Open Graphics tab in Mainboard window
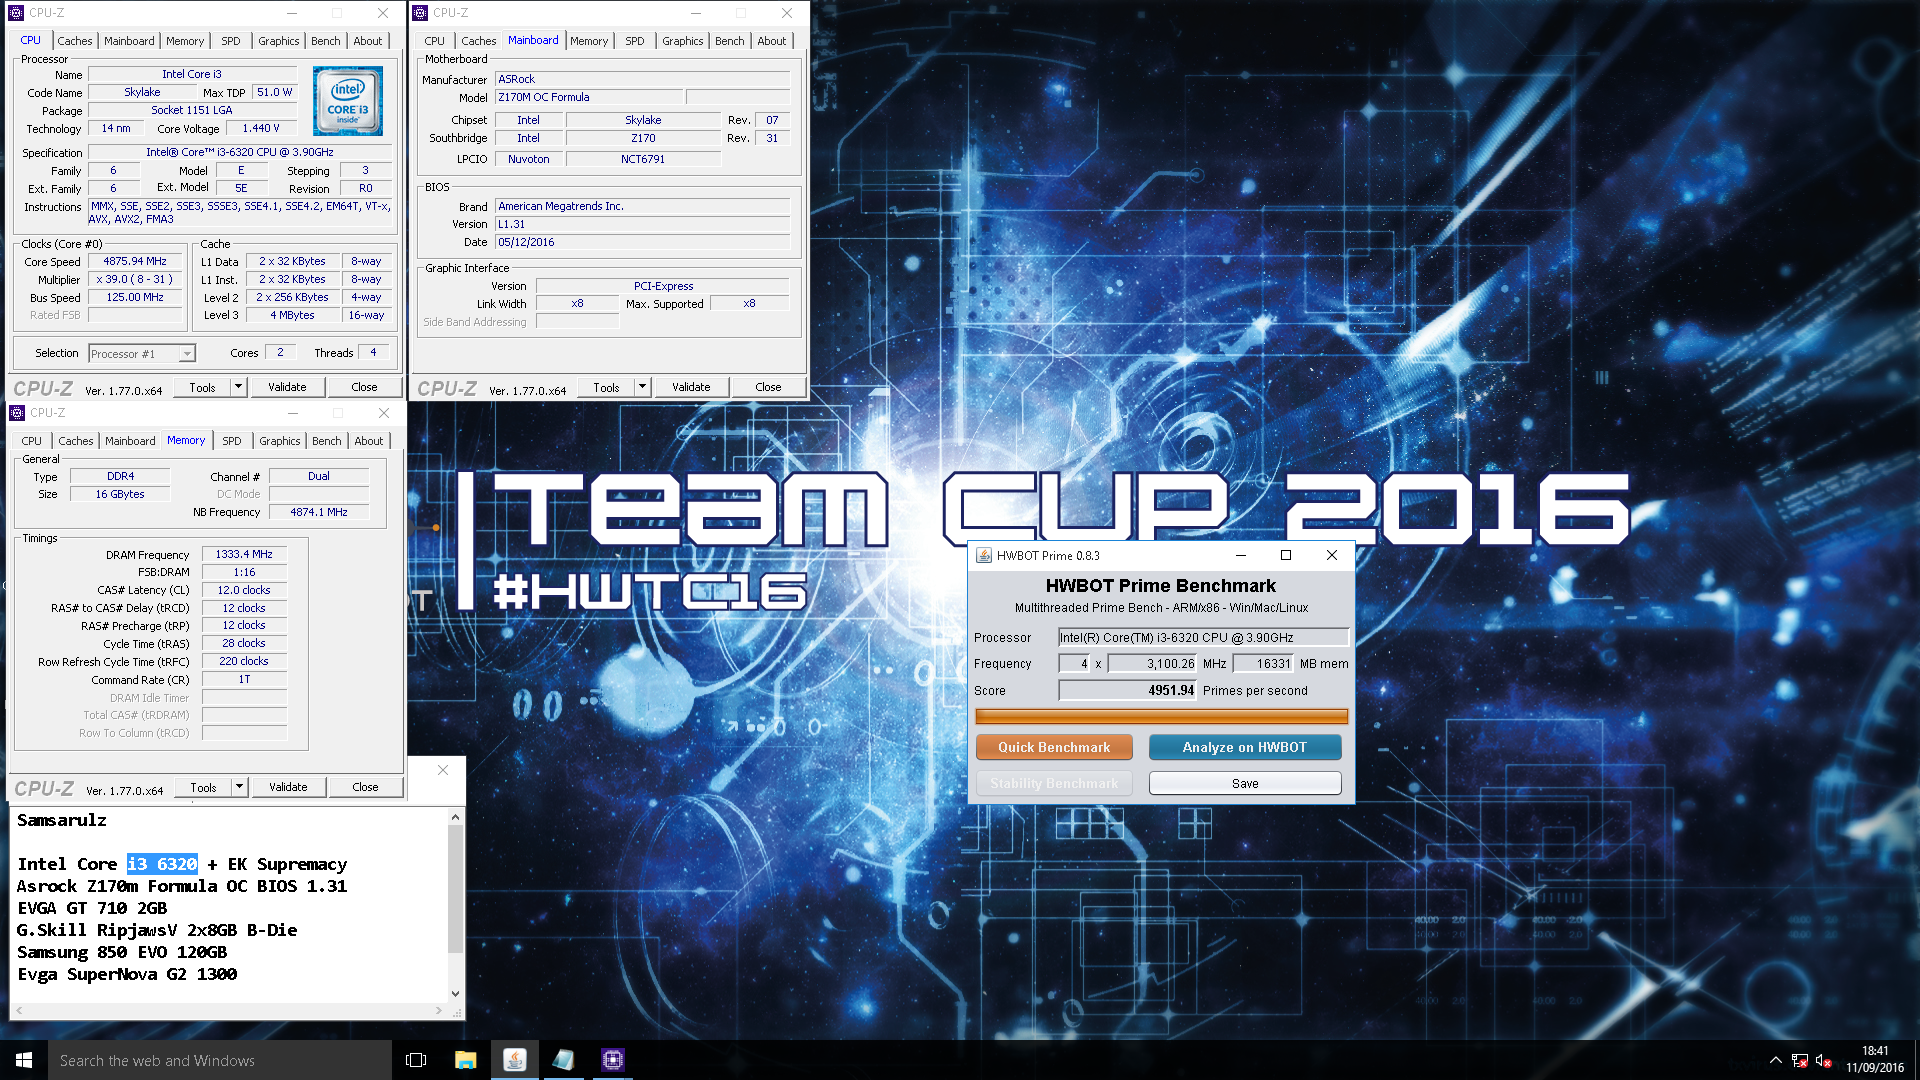Screen dimensions: 1920x1080 click(682, 41)
